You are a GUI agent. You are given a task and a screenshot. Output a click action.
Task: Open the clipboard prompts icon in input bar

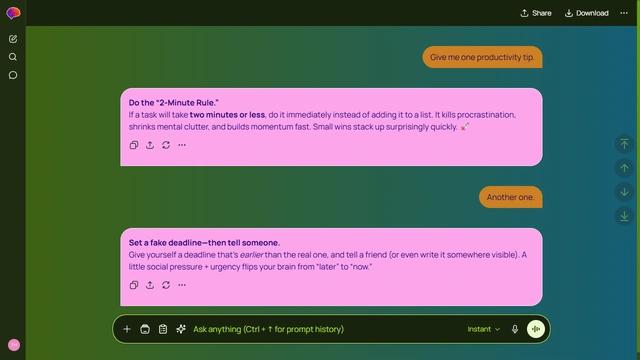coord(163,329)
